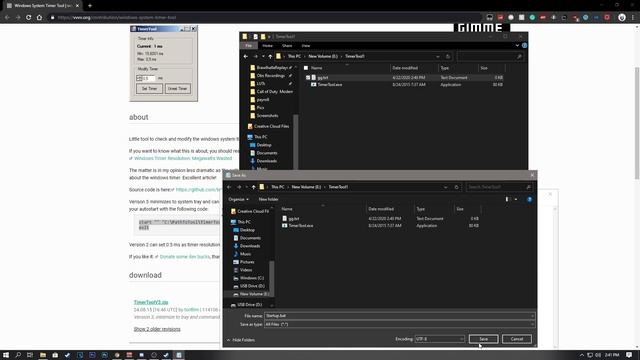This screenshot has width=640, height=360.
Task: Click the File name input field
Action: (x=399, y=316)
